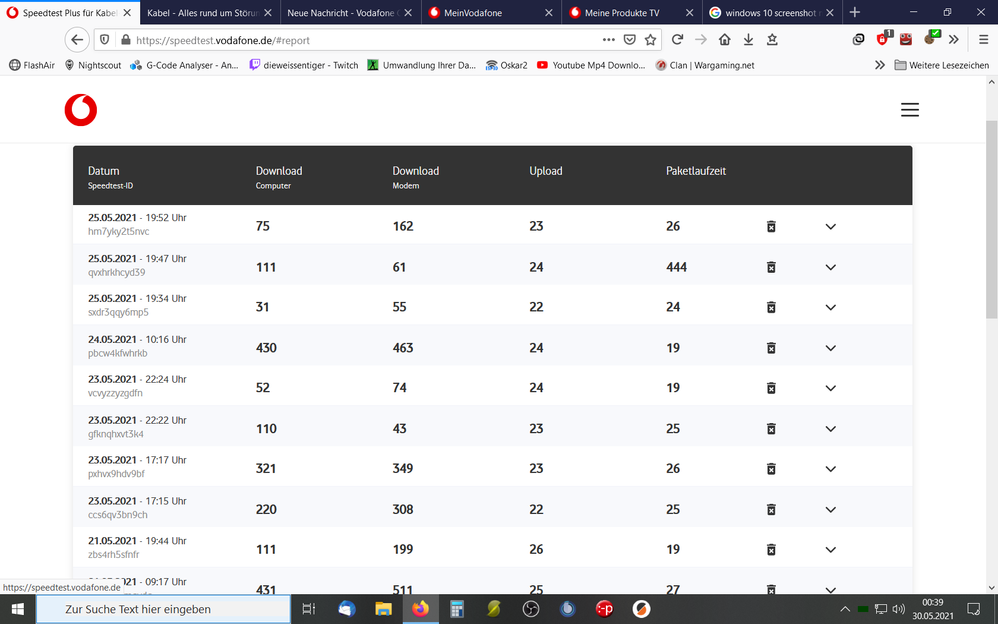Open Youtube Mp4 Download bookmark
Screen dimensions: 998x624
click(x=591, y=65)
